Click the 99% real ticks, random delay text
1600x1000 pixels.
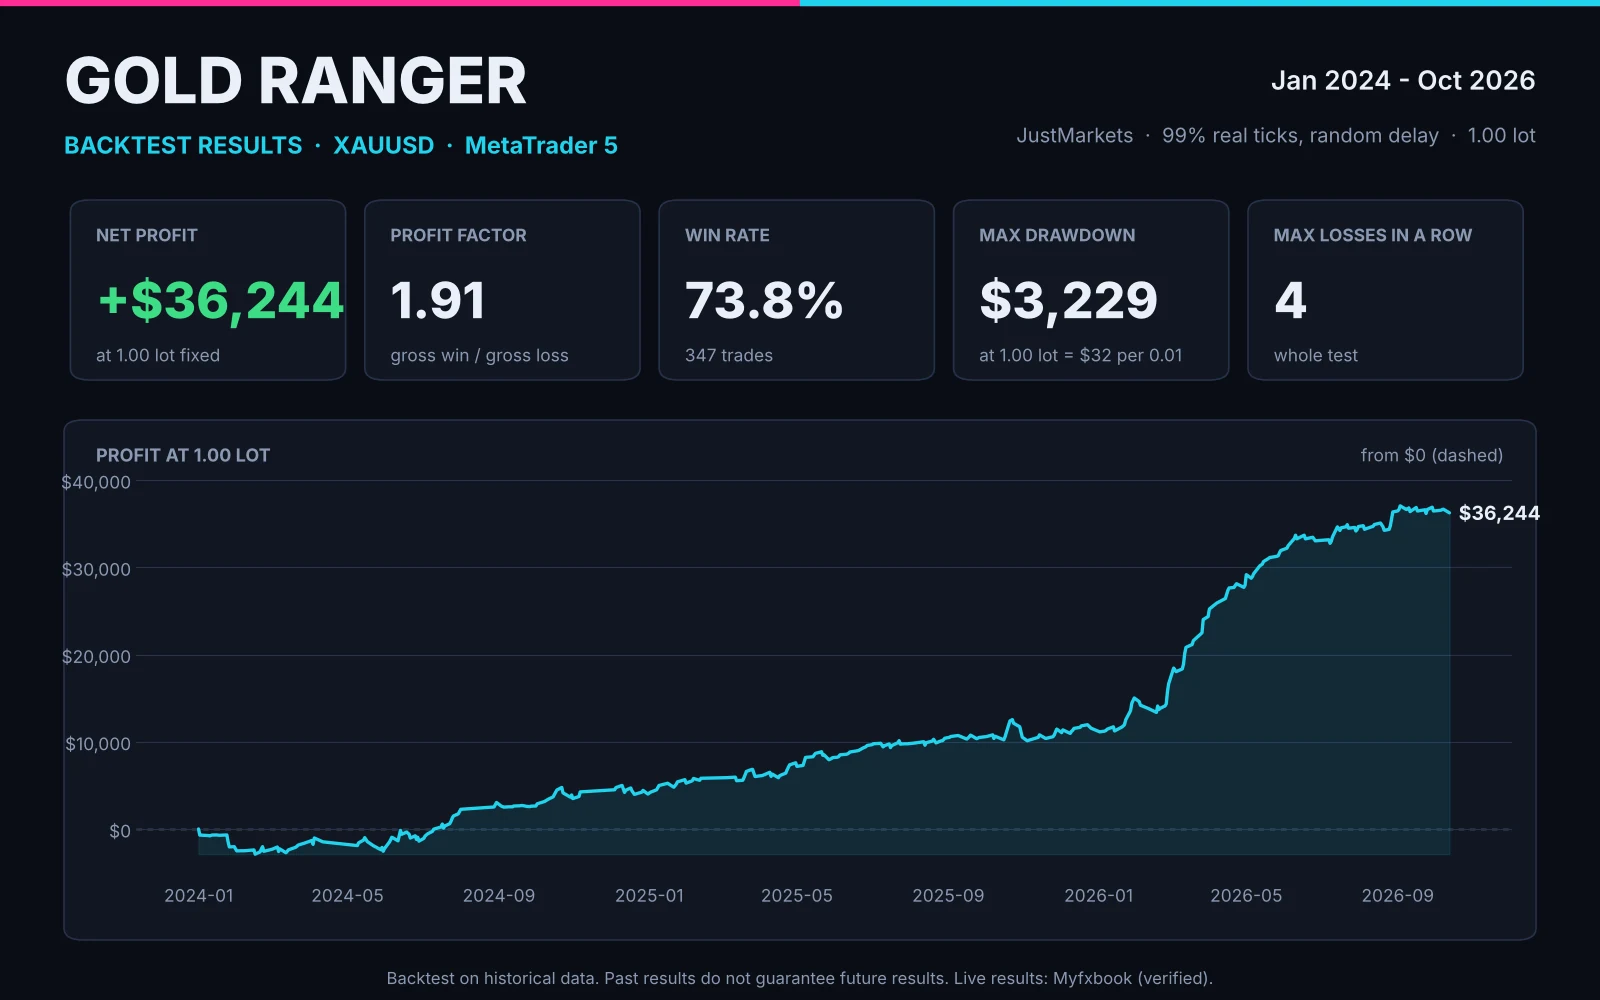[x=1300, y=135]
